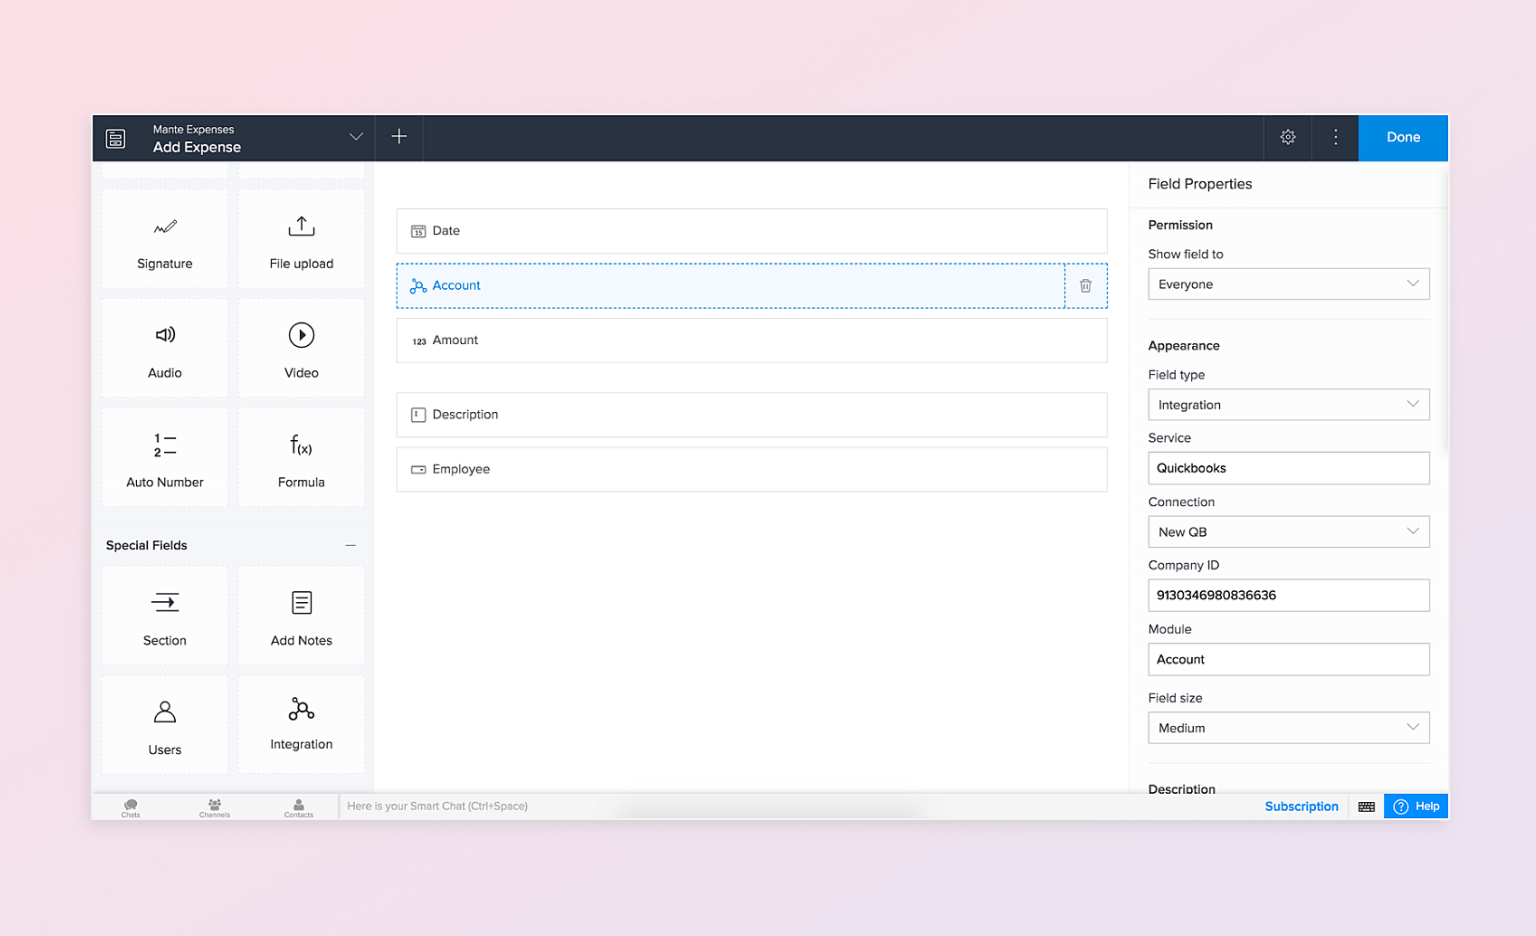Viewport: 1536px width, 936px height.
Task: Click the Appearance section label
Action: click(x=1184, y=346)
